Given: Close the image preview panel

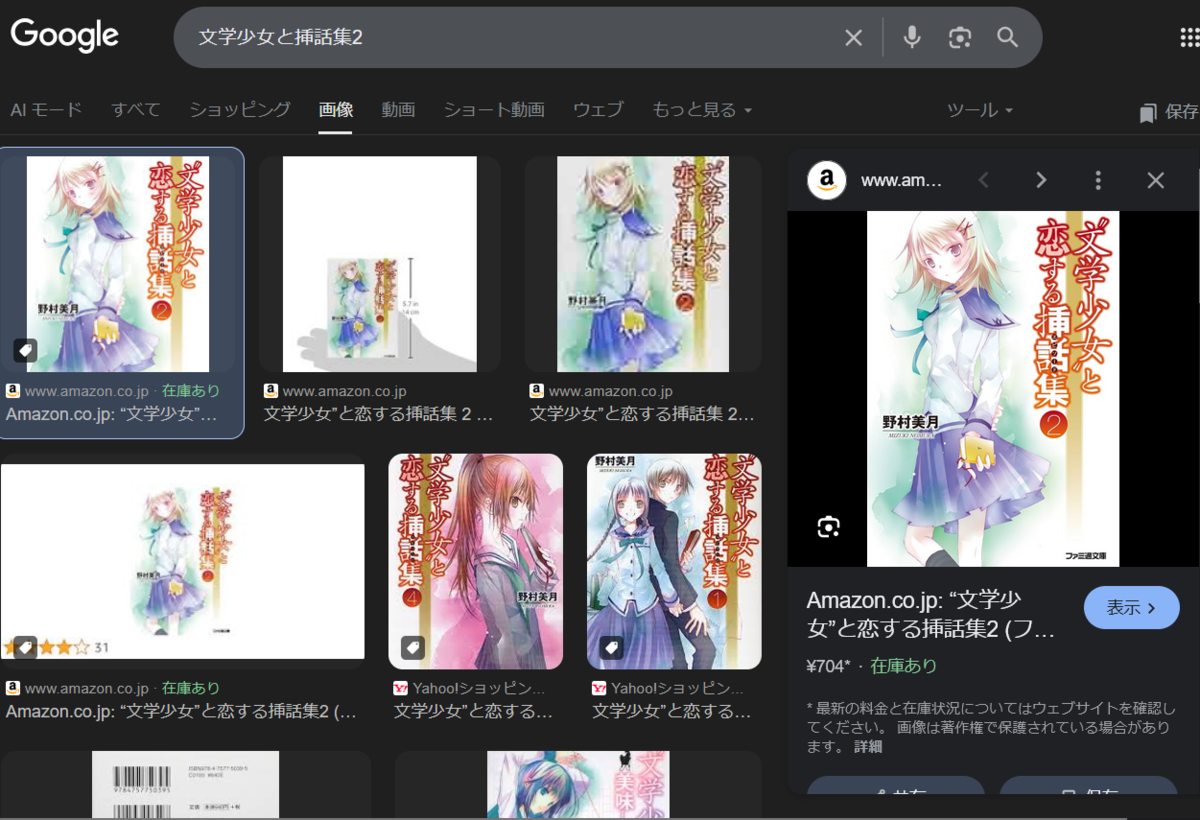Looking at the screenshot, I should [1156, 180].
